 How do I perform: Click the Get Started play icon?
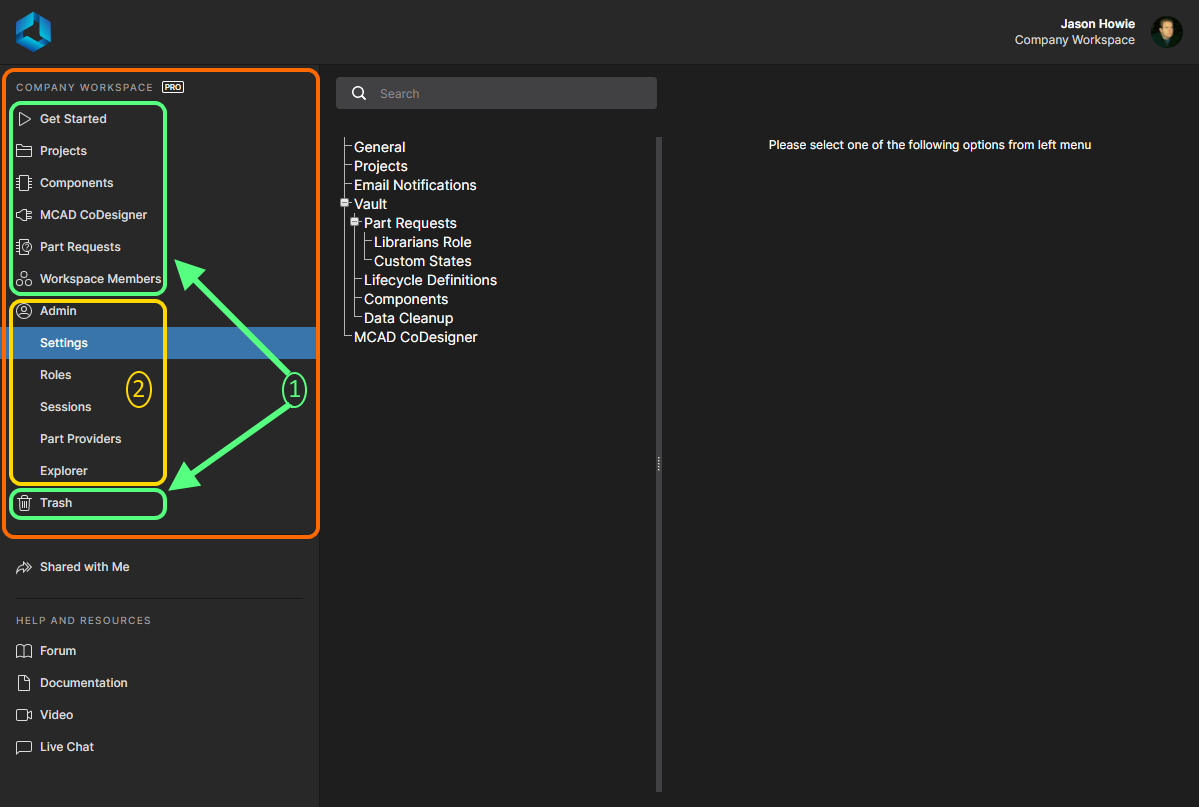24,119
